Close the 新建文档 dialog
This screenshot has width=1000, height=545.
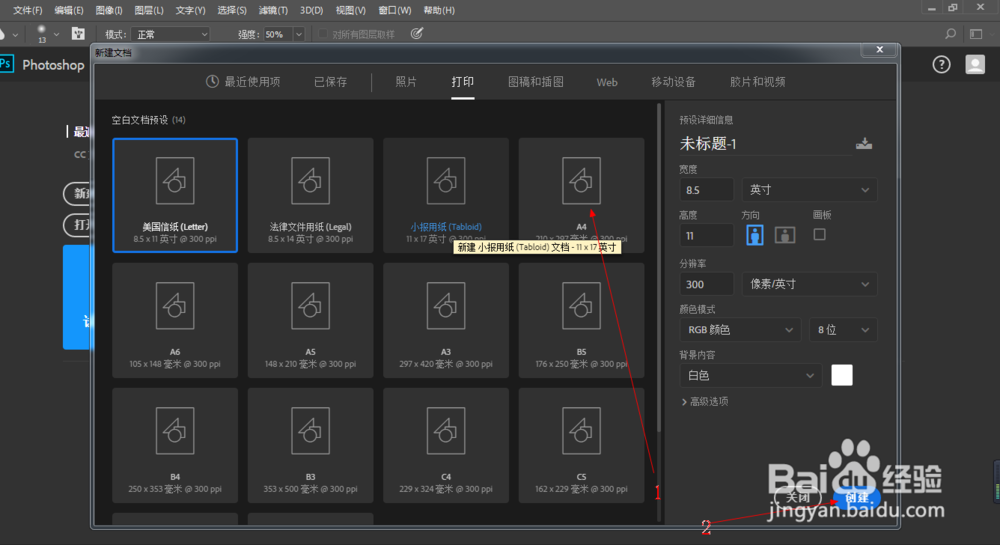pyautogui.click(x=879, y=50)
